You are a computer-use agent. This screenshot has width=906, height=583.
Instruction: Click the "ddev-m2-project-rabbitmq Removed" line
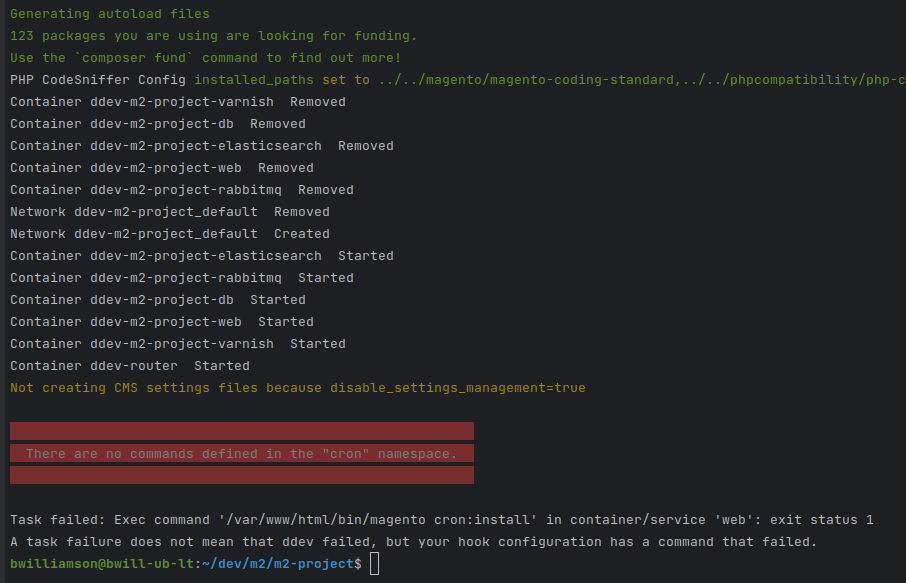(182, 190)
